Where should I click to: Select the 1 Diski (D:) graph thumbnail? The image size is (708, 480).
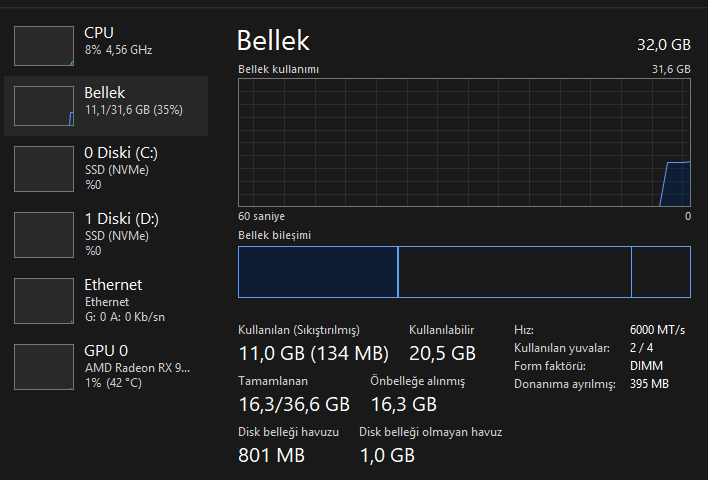(x=44, y=235)
